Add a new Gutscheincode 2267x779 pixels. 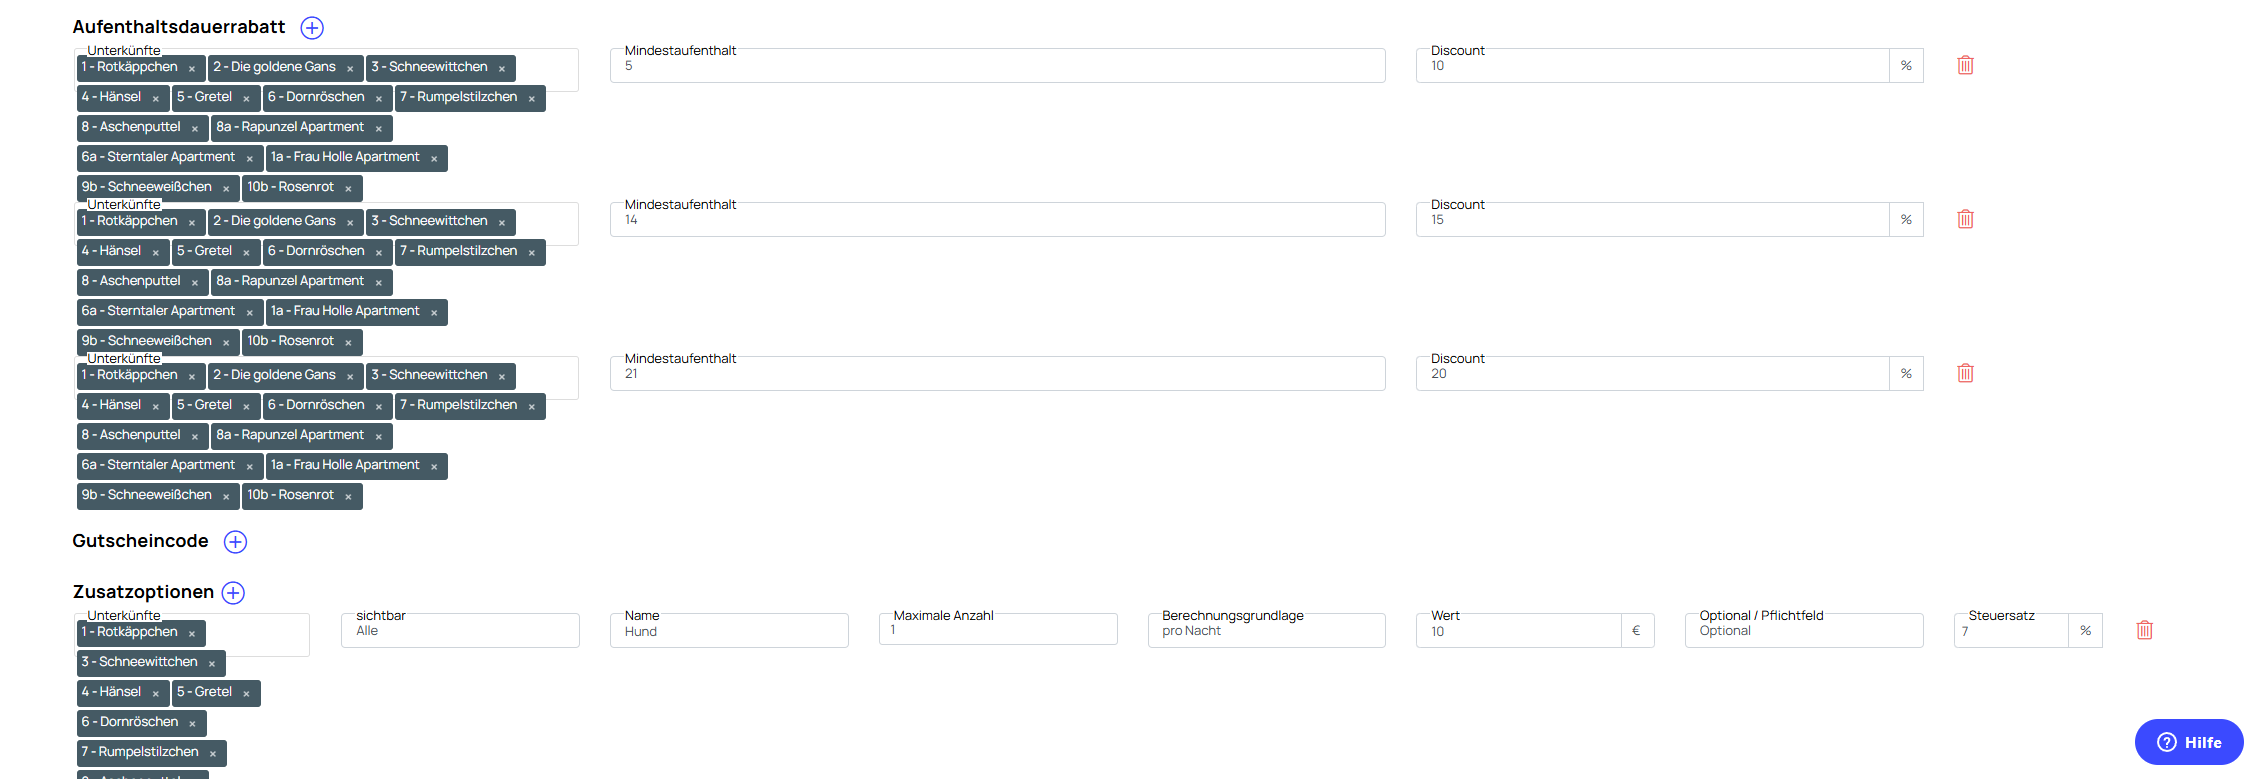pyautogui.click(x=235, y=542)
